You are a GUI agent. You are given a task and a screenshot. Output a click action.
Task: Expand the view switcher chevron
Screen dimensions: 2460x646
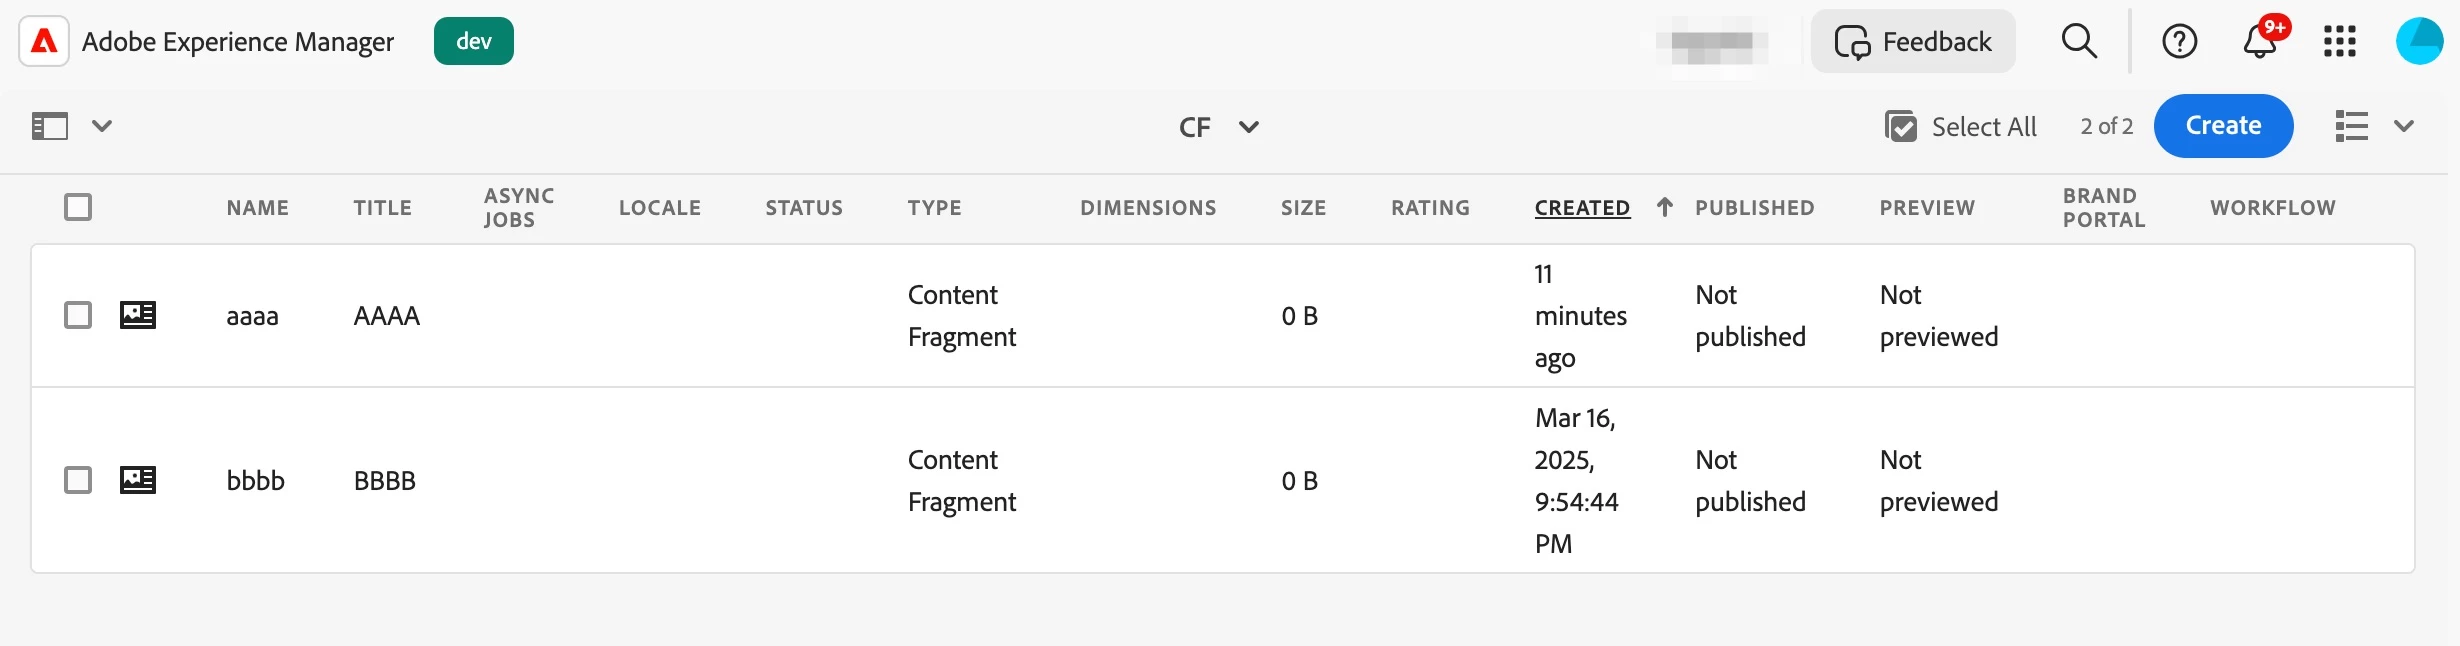(x=2404, y=126)
